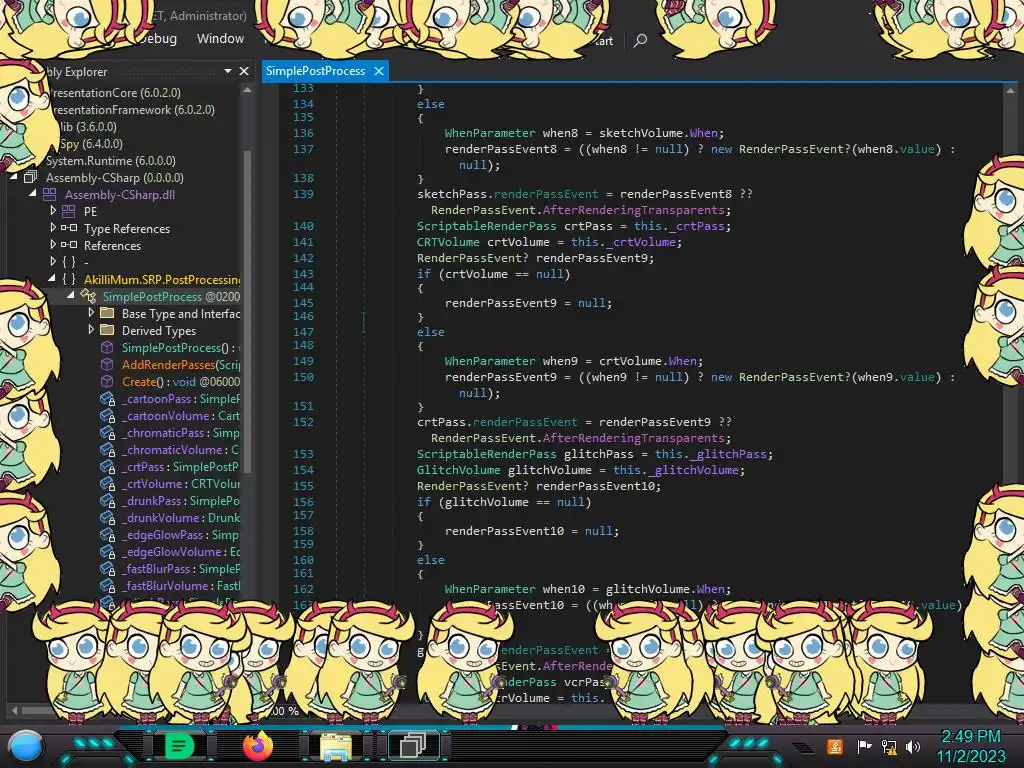This screenshot has width=1024, height=768.
Task: Expand the PE node
Action: 53,211
